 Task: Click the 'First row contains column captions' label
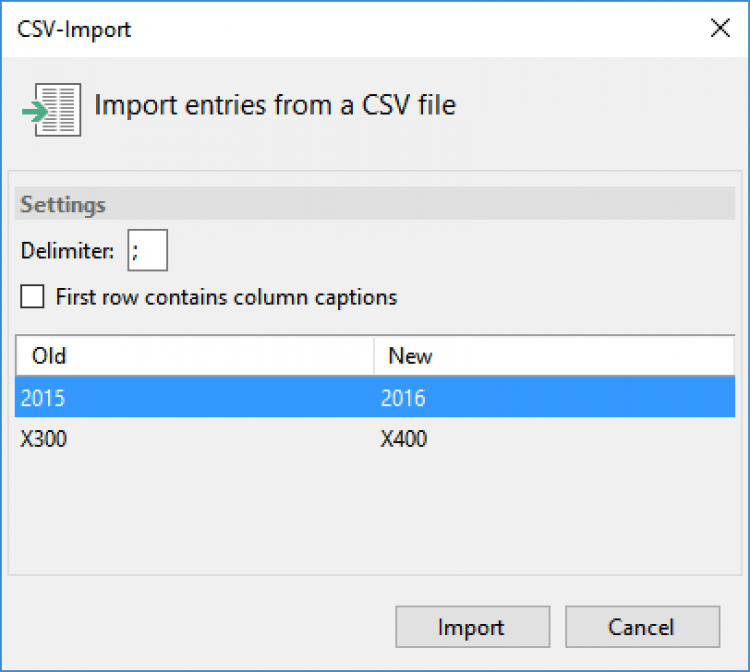[x=226, y=297]
